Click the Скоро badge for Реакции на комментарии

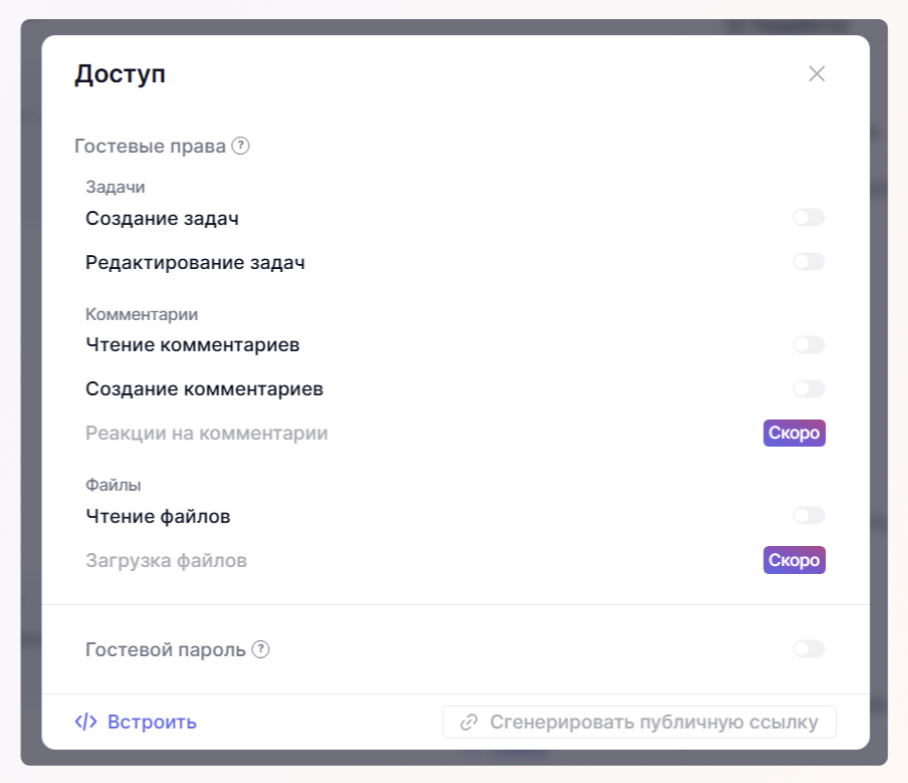tap(794, 433)
